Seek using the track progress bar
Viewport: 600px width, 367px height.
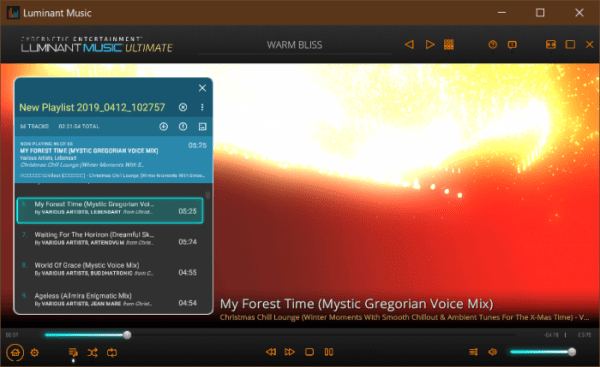point(279,335)
